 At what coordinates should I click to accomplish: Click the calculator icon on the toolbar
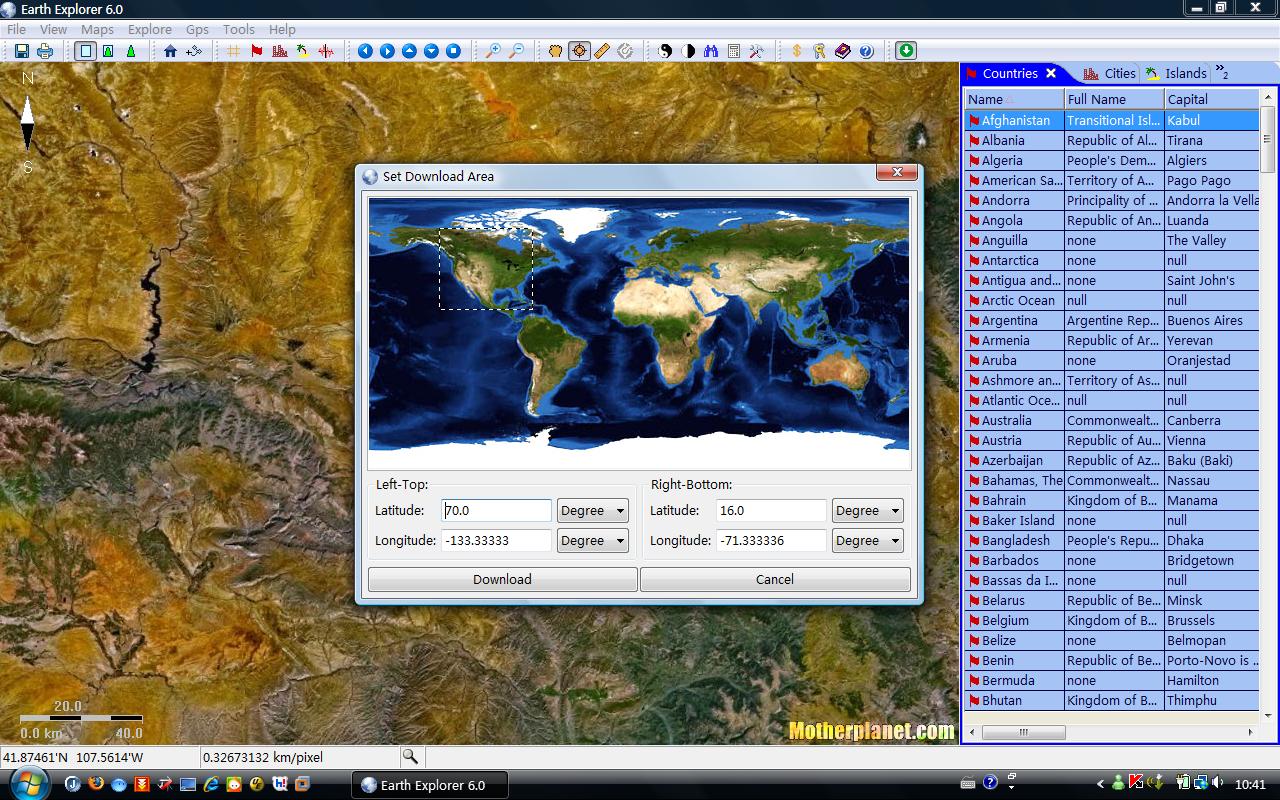coord(734,51)
